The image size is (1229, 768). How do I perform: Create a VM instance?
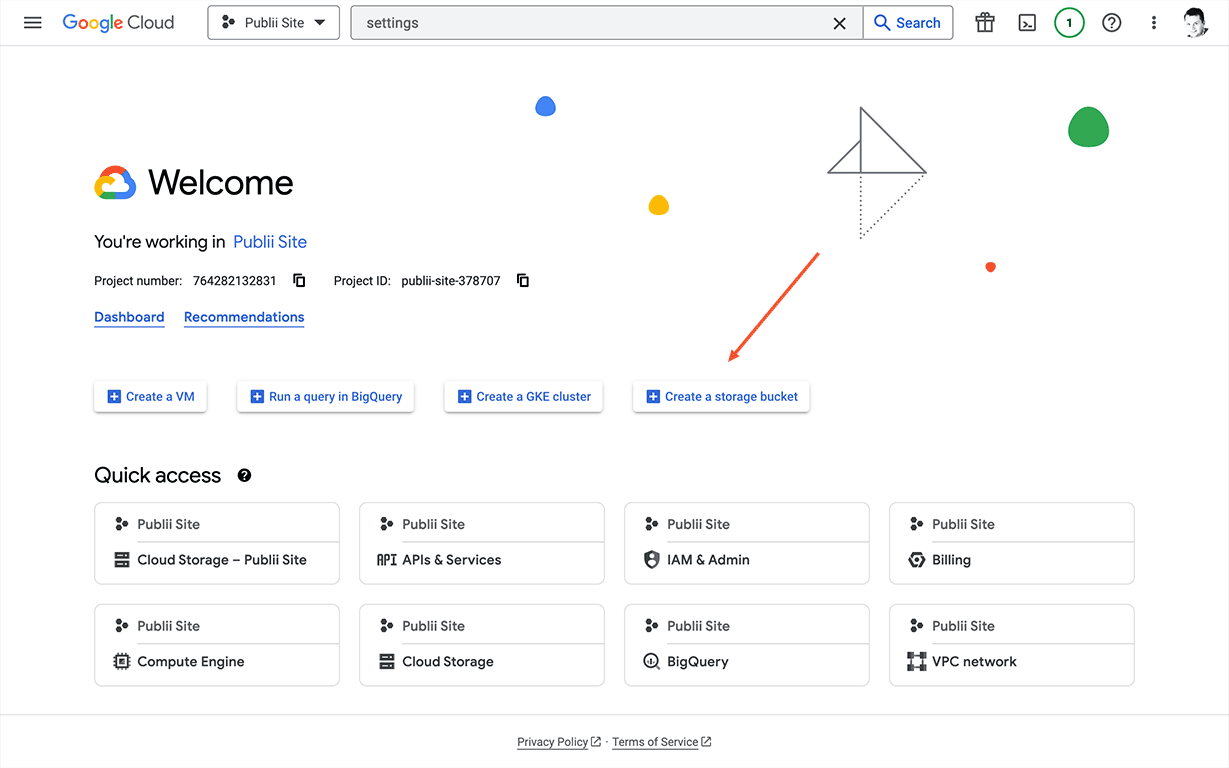150,396
